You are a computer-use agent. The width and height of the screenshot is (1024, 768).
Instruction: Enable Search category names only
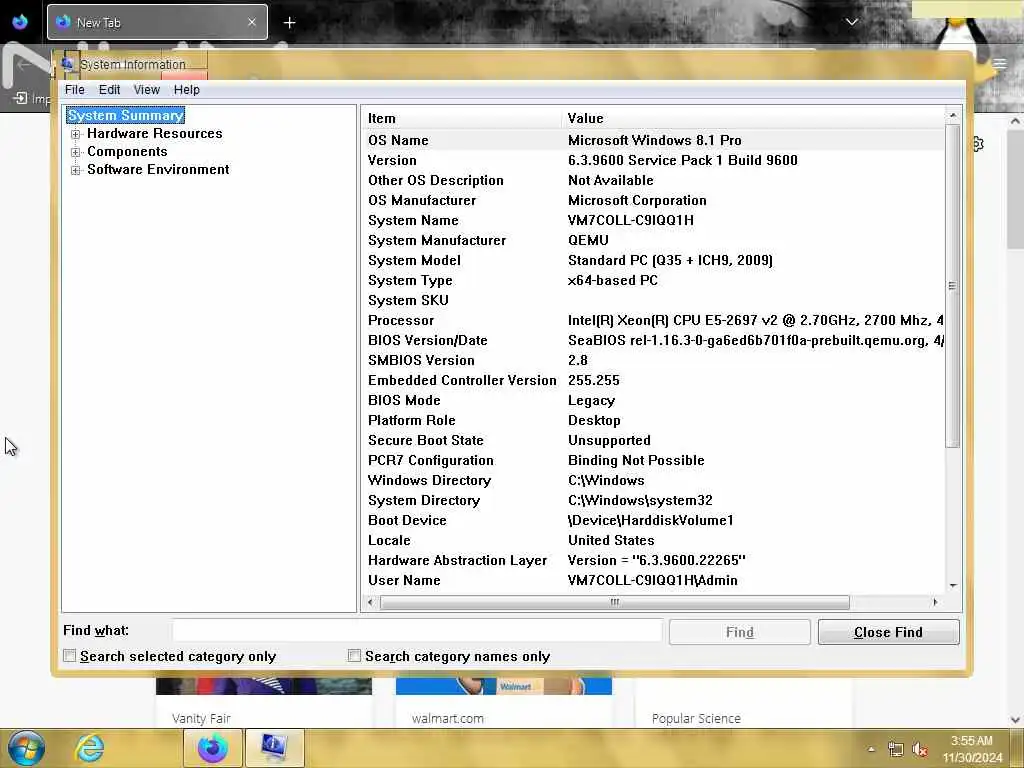[x=354, y=656]
